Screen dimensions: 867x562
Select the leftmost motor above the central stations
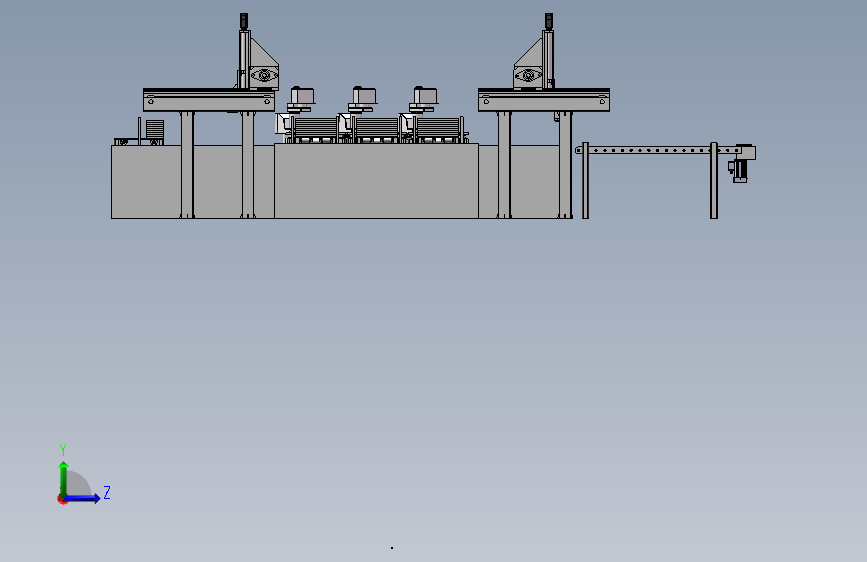tap(302, 97)
